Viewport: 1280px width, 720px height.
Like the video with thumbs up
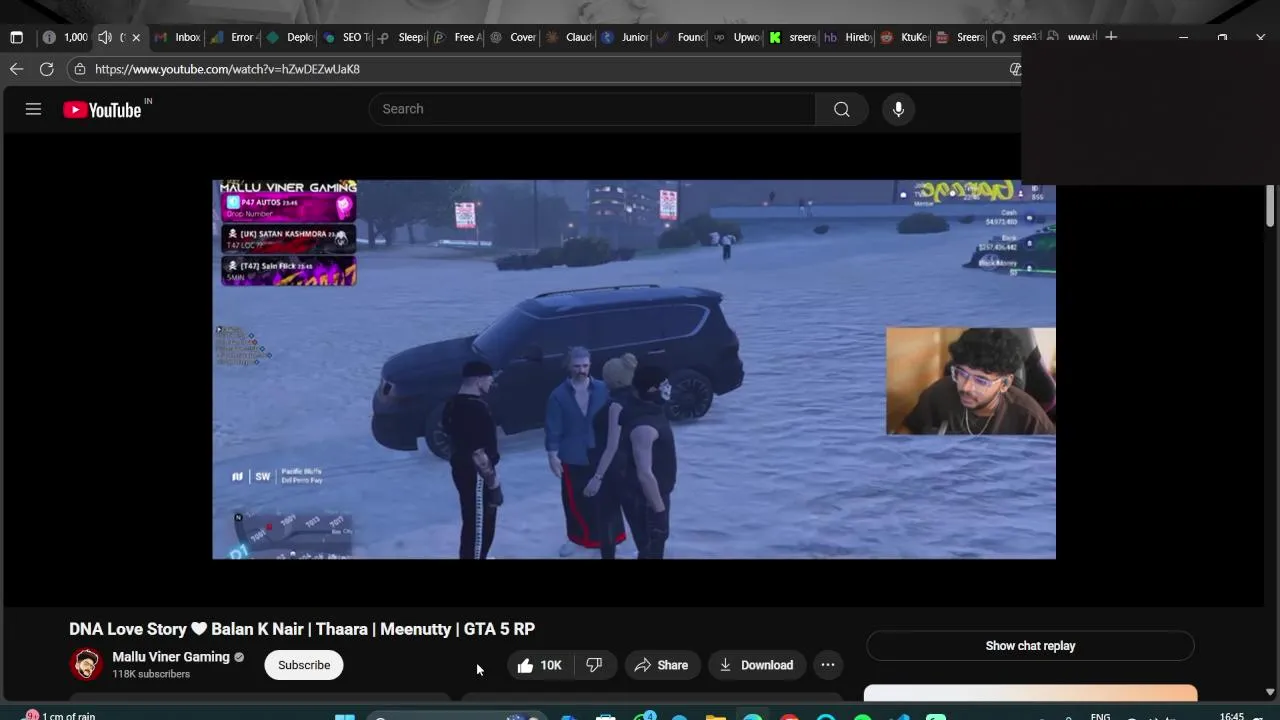[x=539, y=665]
